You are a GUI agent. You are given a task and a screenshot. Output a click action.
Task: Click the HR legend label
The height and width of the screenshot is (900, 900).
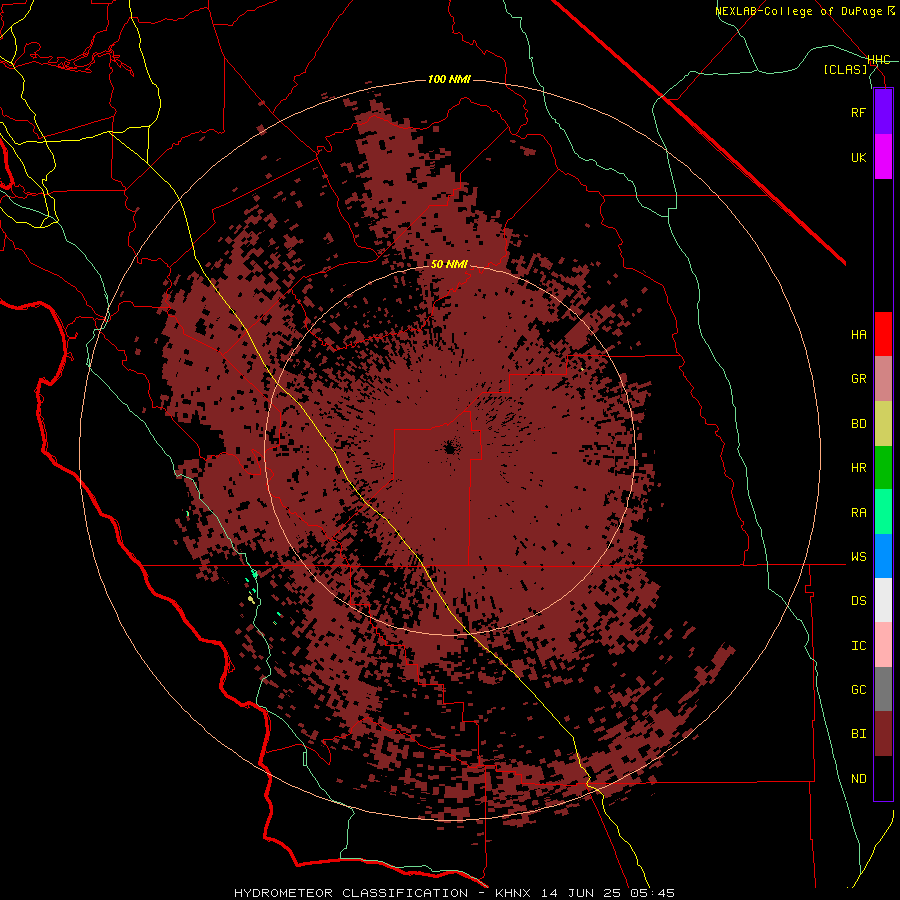pos(858,468)
